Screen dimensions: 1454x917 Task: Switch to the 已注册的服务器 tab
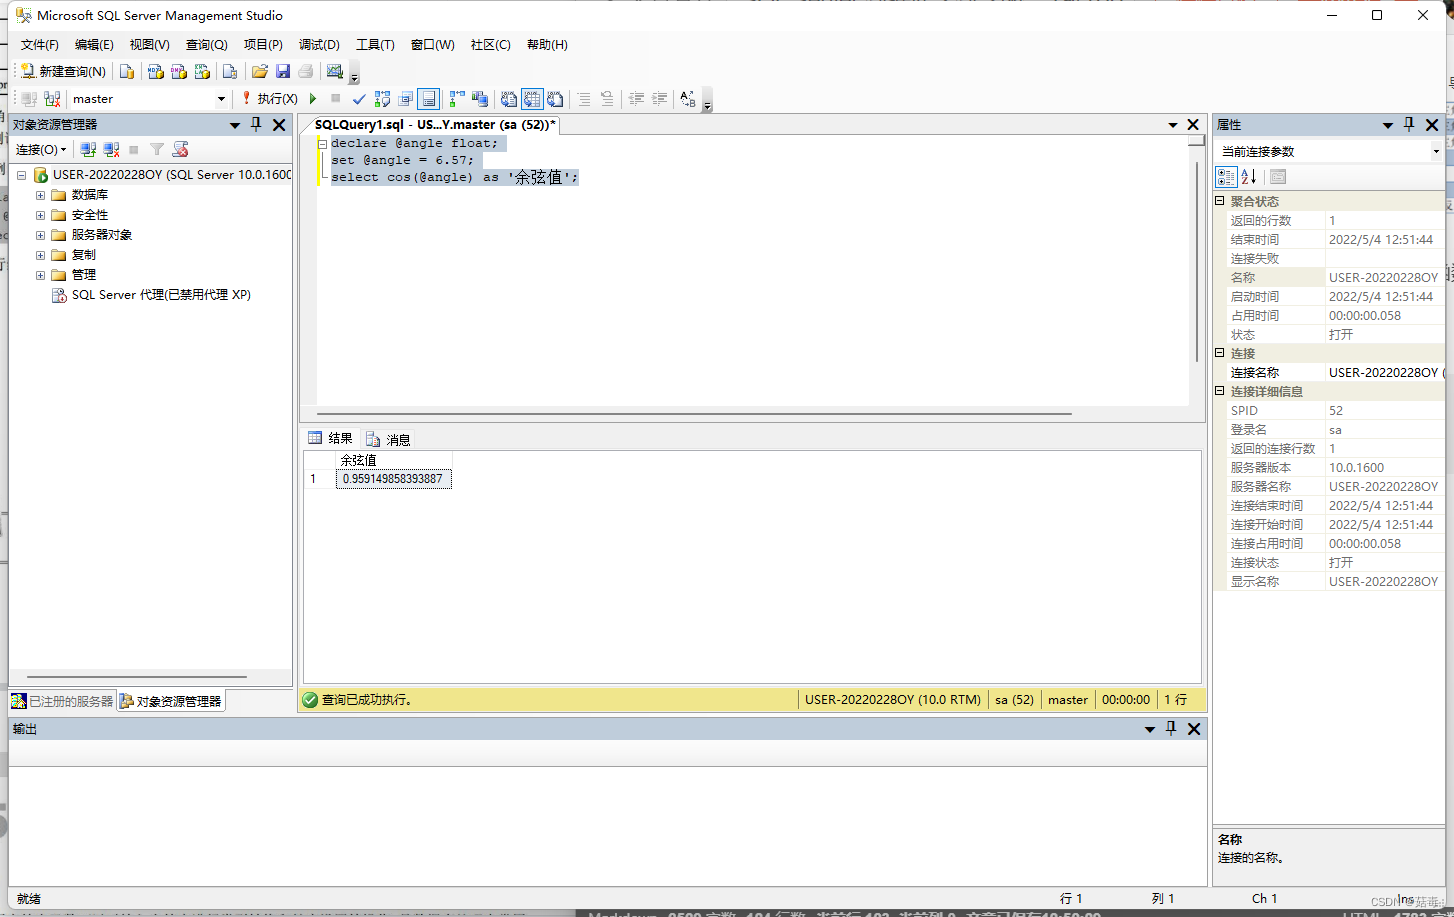pyautogui.click(x=62, y=701)
